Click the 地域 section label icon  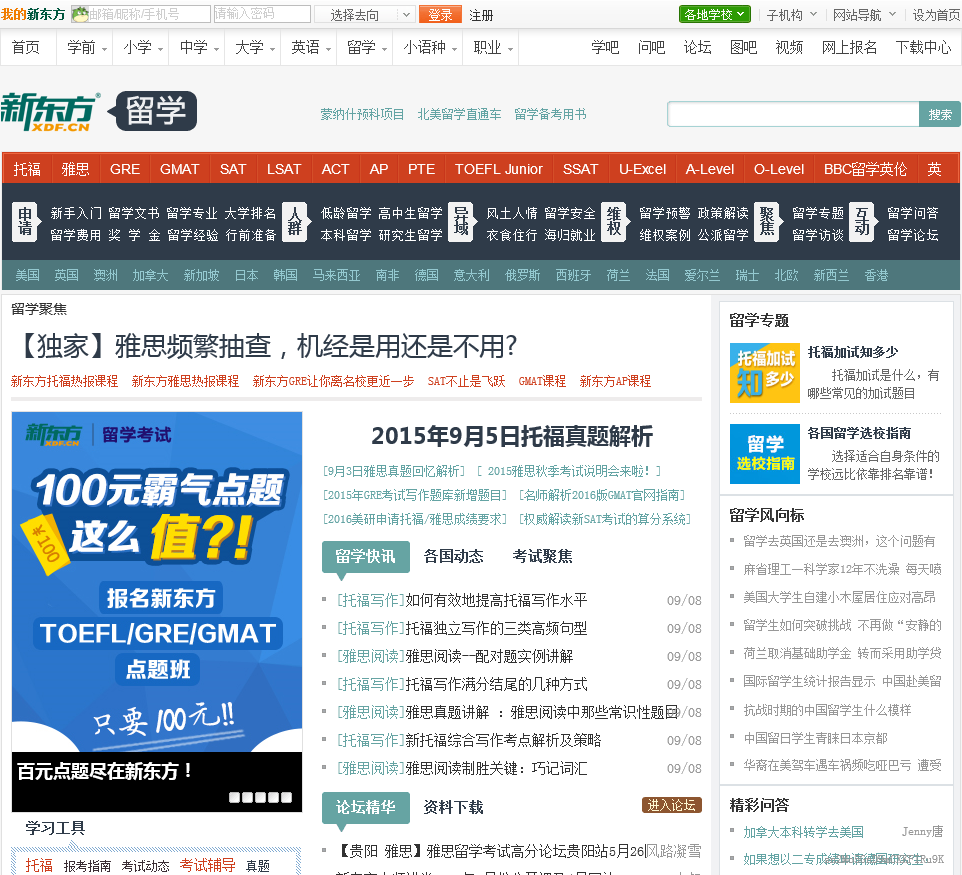[x=461, y=222]
